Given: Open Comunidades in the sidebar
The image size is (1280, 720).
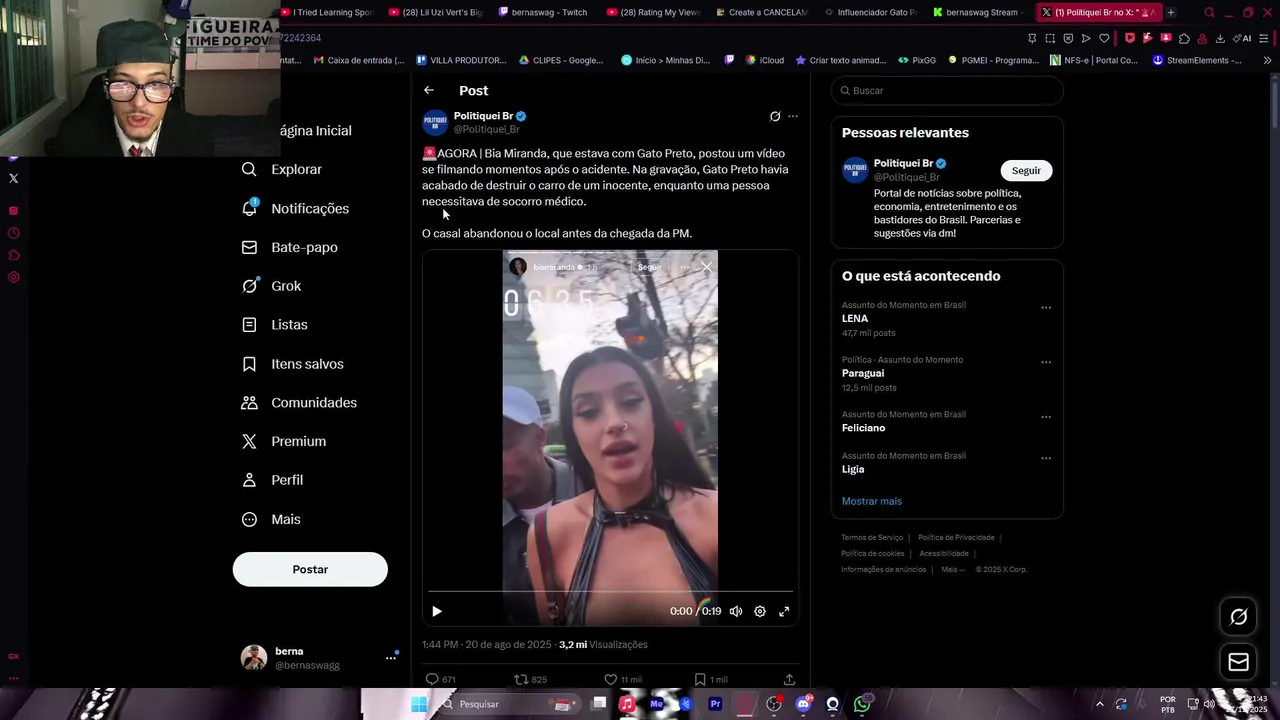Looking at the screenshot, I should coord(299,402).
